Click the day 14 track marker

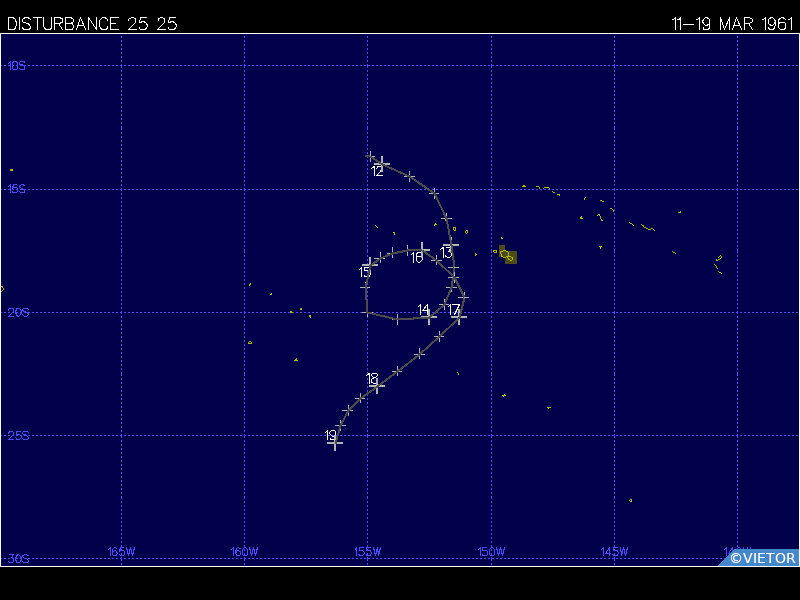pyautogui.click(x=429, y=318)
